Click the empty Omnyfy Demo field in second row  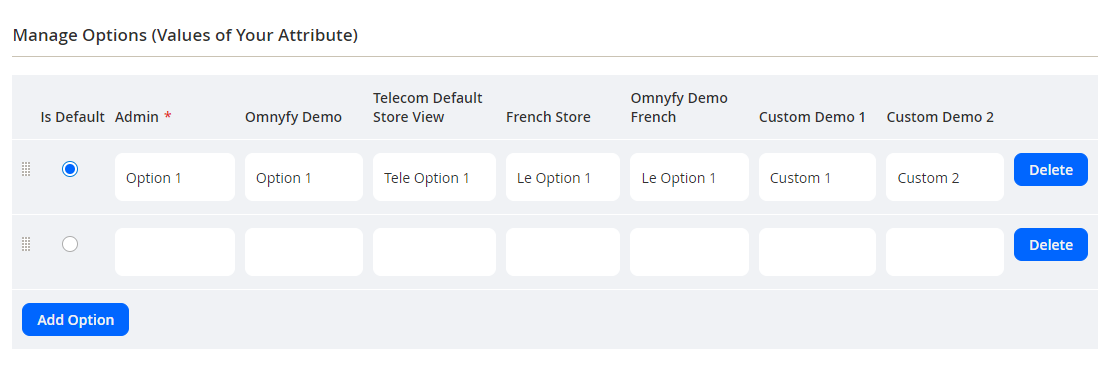pos(303,252)
